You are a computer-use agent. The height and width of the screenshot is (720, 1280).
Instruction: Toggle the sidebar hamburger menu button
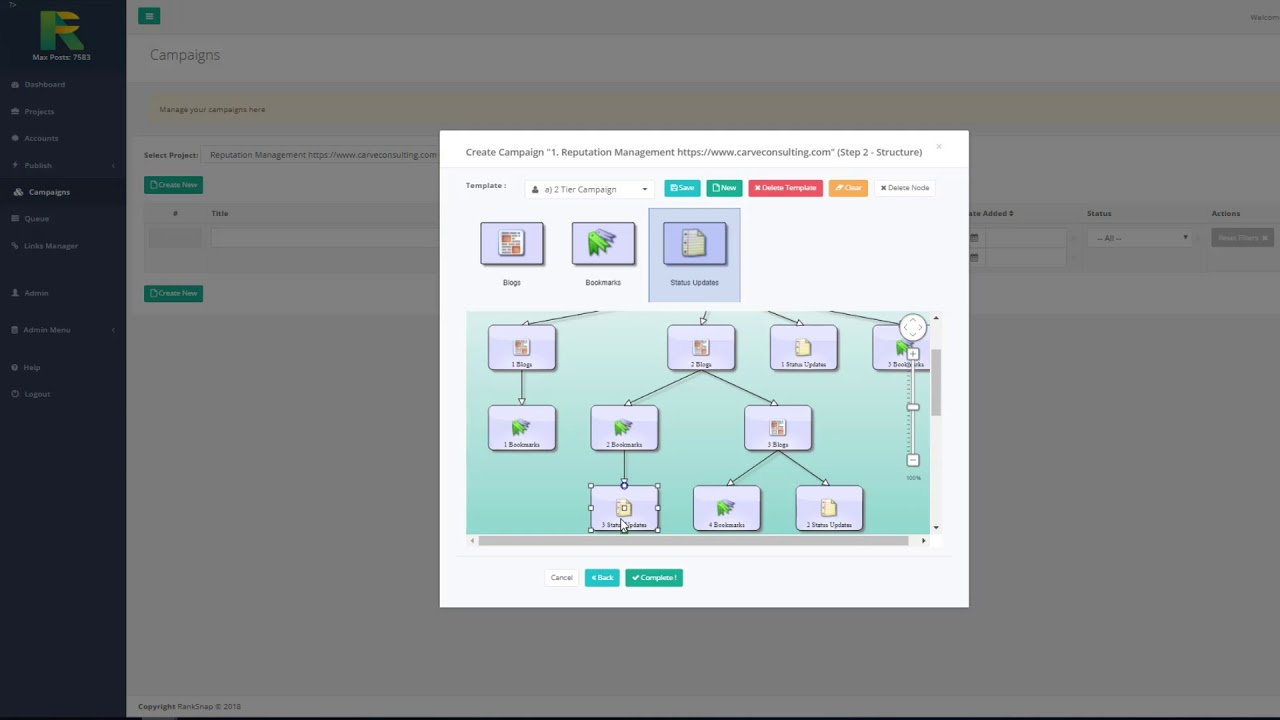149,16
